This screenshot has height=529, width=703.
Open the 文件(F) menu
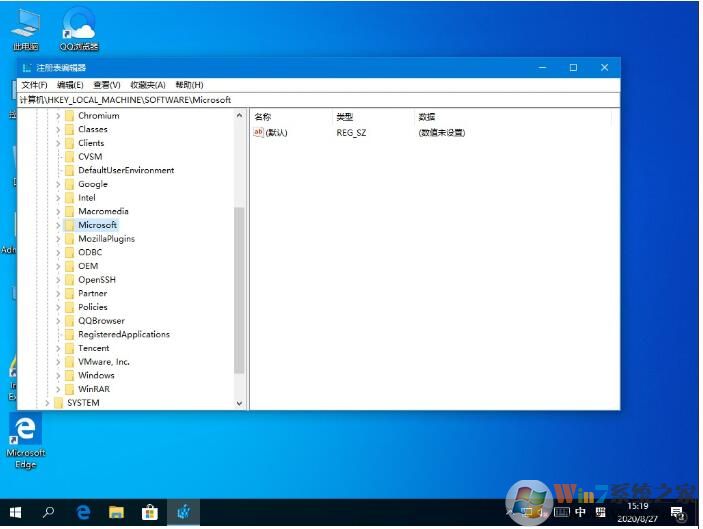34,85
